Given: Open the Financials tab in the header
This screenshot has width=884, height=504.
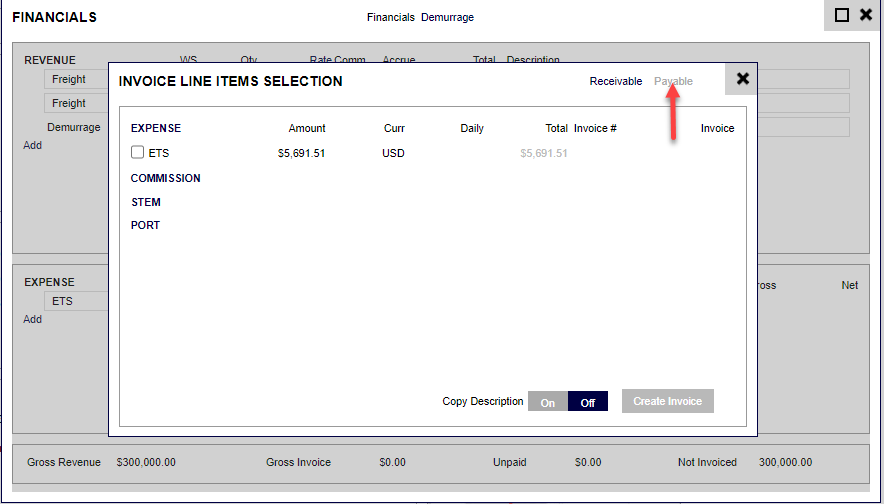Looking at the screenshot, I should point(390,18).
